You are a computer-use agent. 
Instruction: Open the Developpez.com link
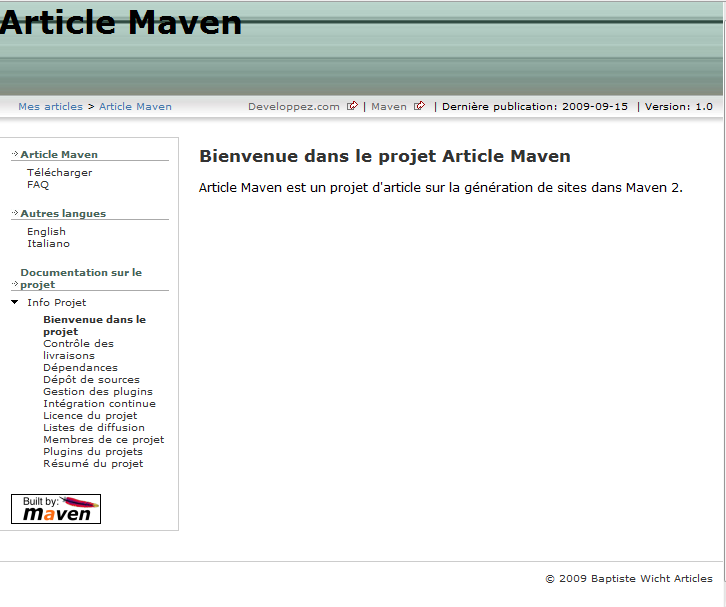coord(294,106)
